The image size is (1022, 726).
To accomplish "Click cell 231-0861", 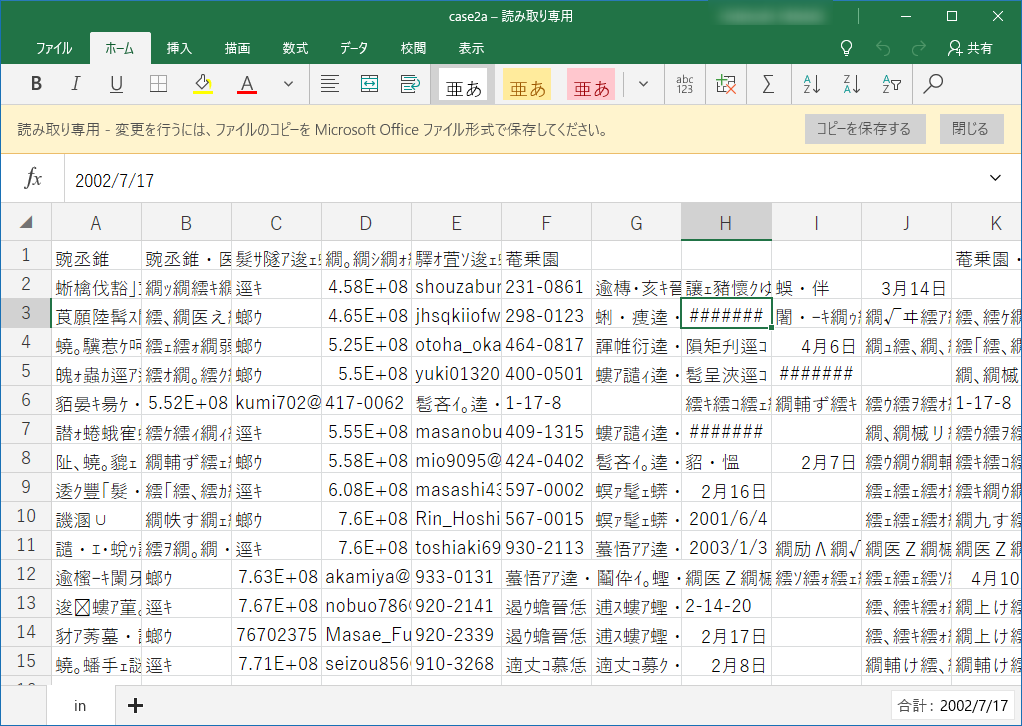I will point(546,287).
